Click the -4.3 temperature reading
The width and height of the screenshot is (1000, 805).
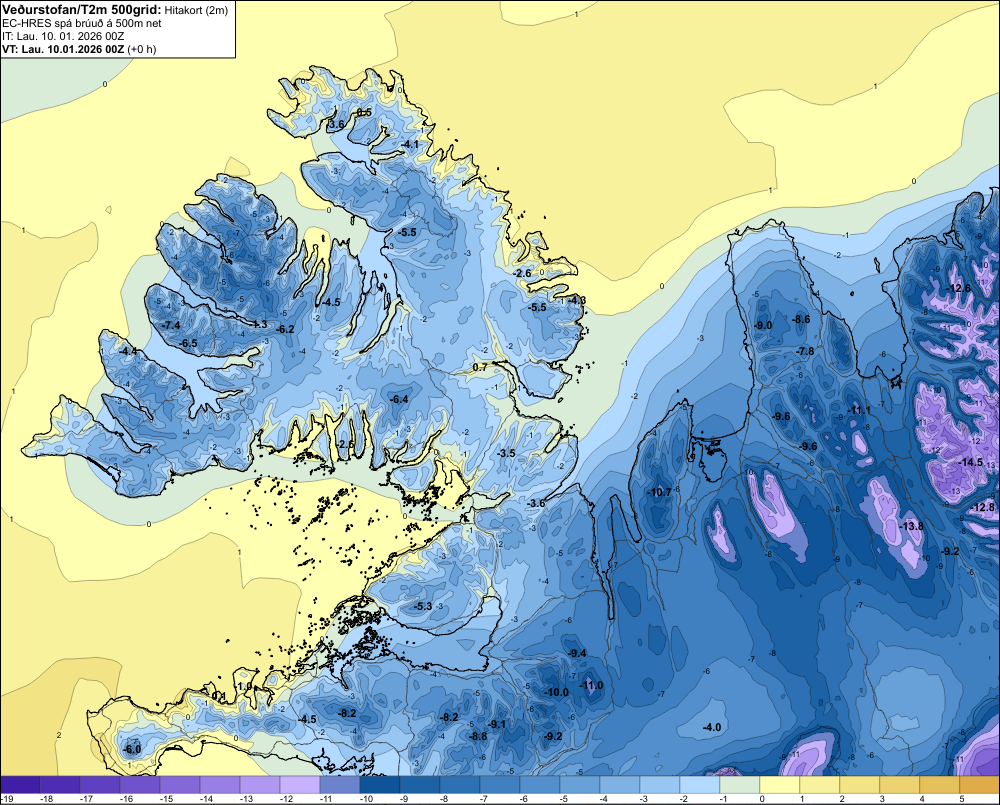tap(577, 300)
